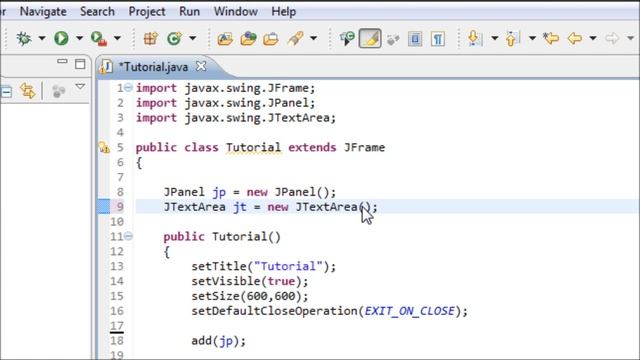The height and width of the screenshot is (360, 640).
Task: Click import javax.swing.JPanel line
Action: [226, 103]
